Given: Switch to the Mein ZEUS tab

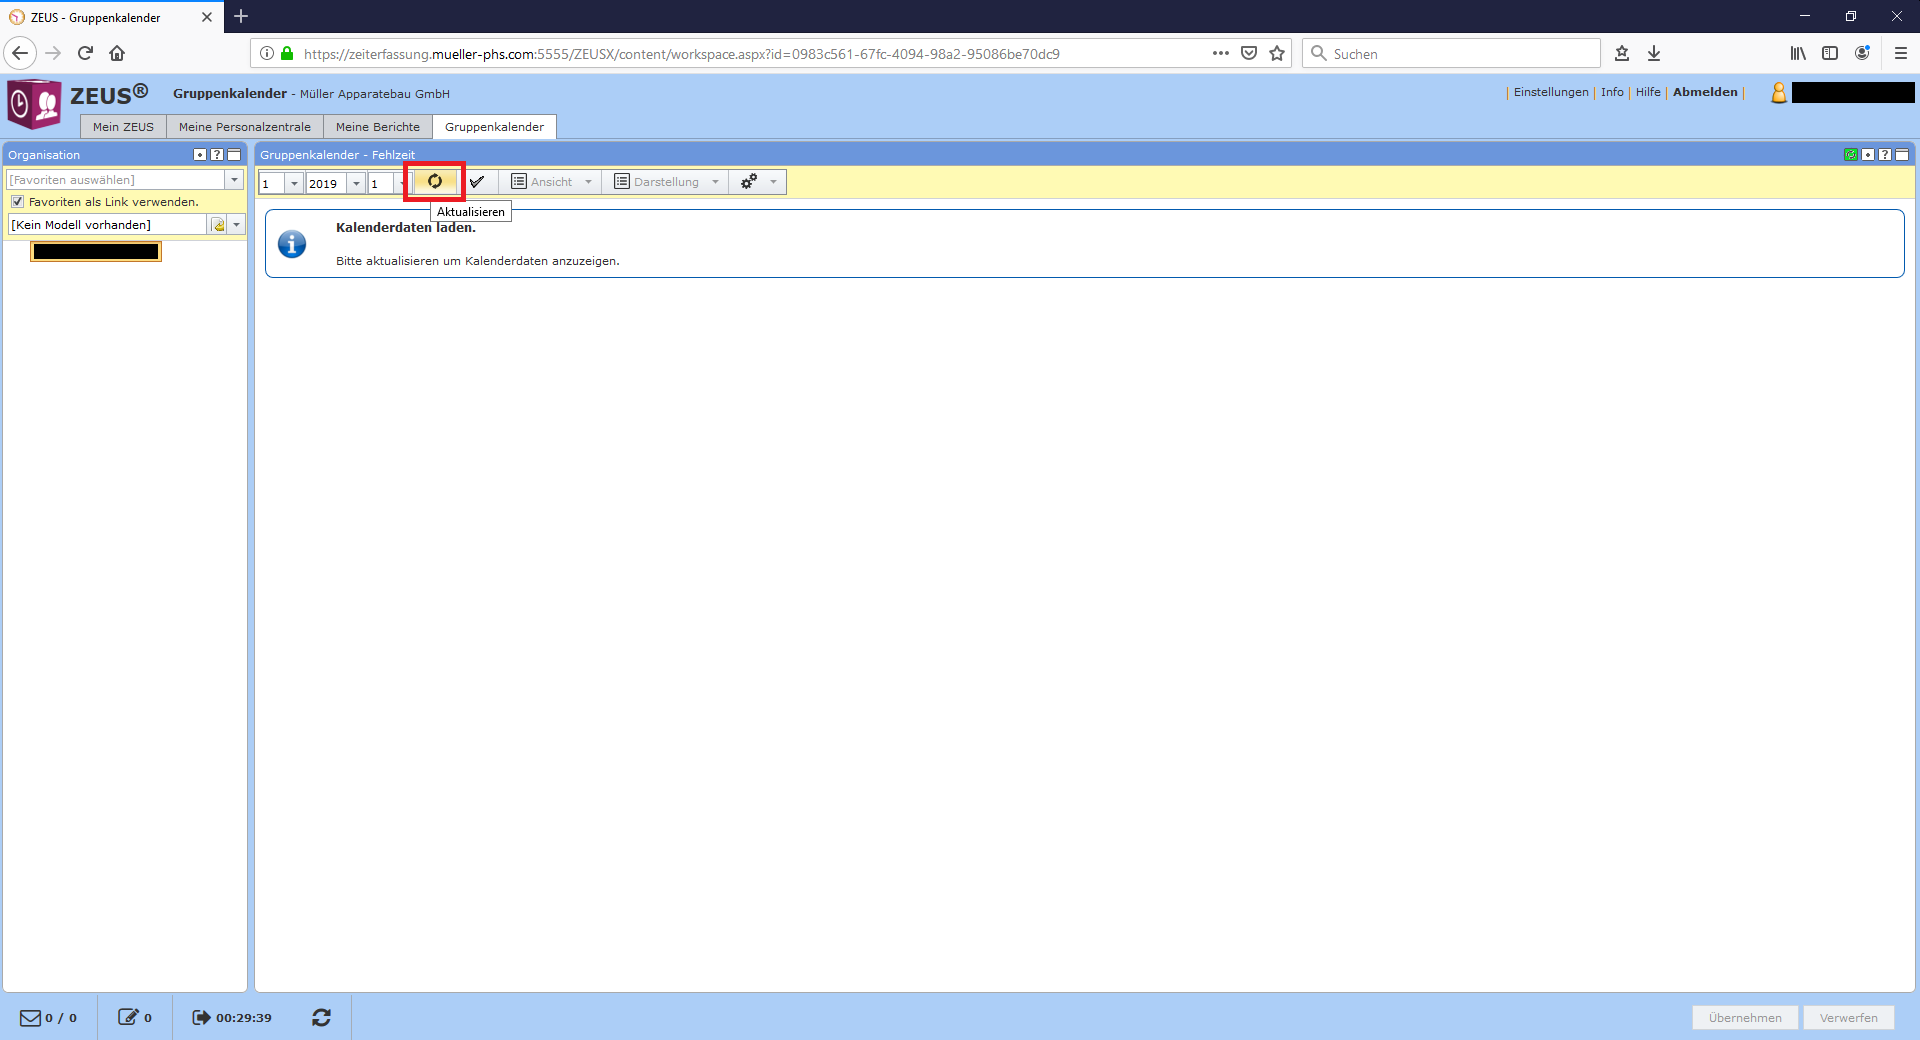Looking at the screenshot, I should coord(123,127).
